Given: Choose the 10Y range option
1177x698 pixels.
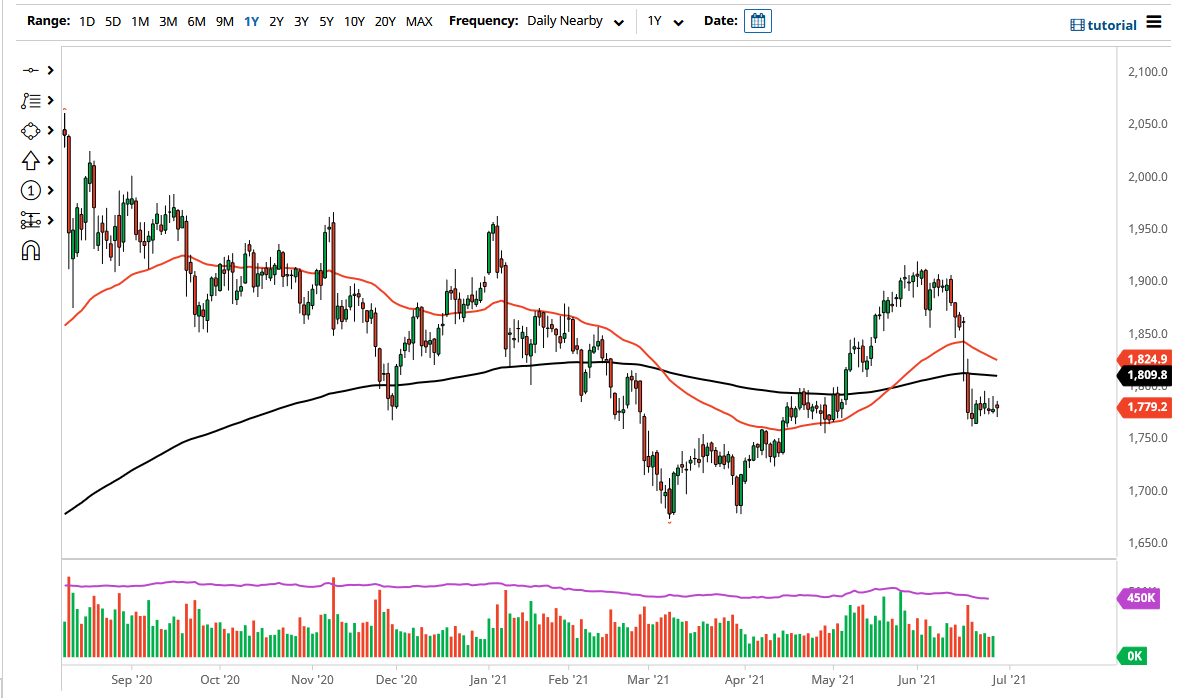Looking at the screenshot, I should pyautogui.click(x=354, y=22).
